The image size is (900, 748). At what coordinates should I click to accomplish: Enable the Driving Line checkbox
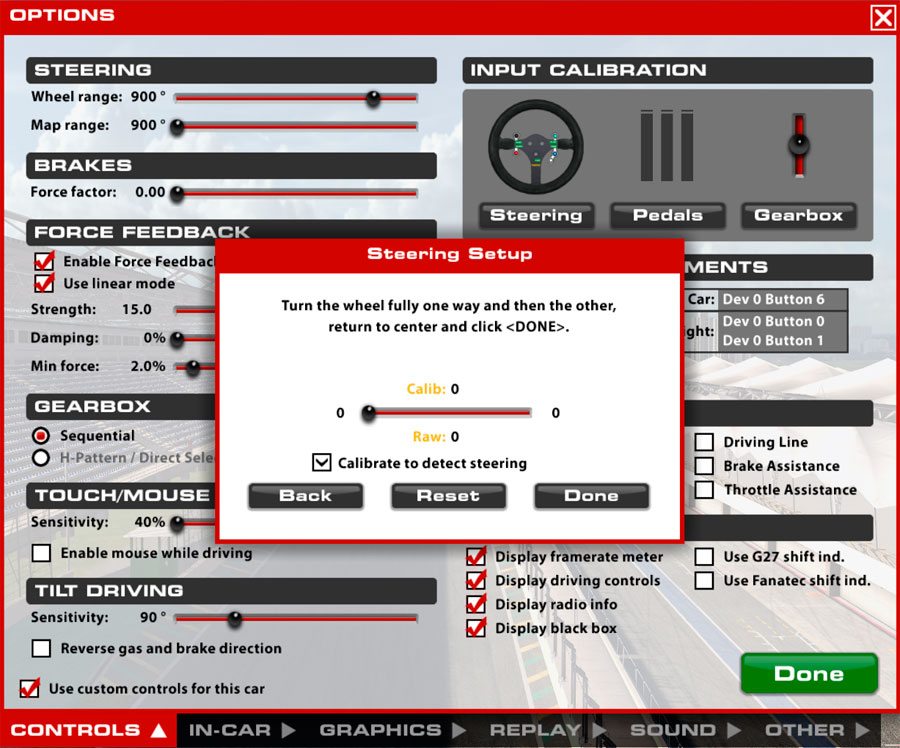705,442
